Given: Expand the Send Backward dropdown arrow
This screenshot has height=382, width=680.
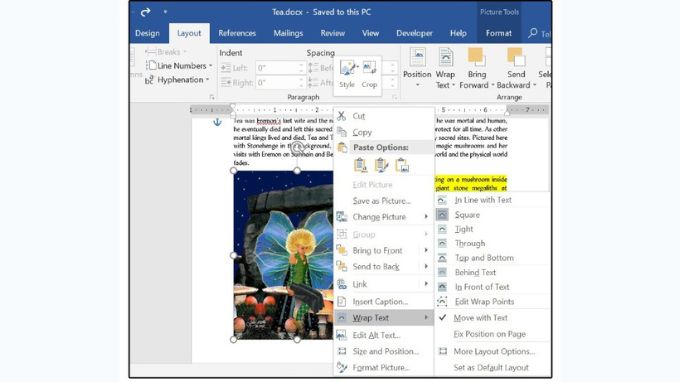Looking at the screenshot, I should coord(535,85).
